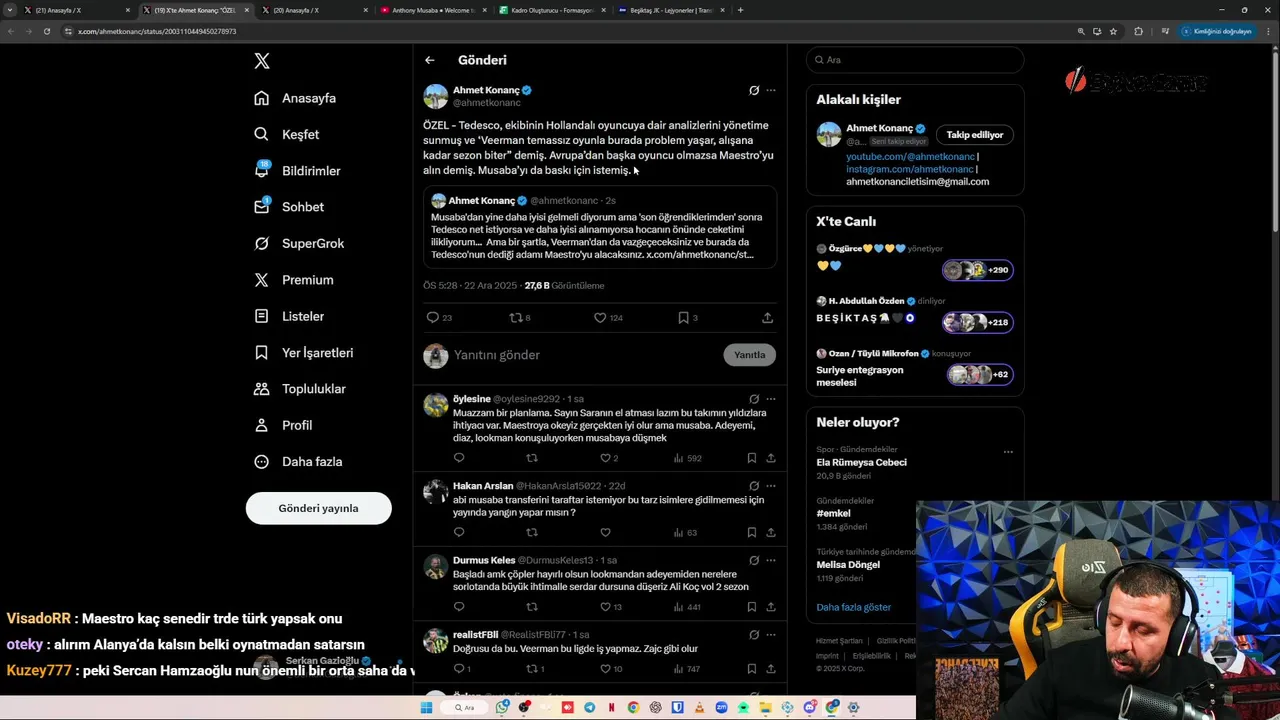1280x720 pixels.
Task: Open Anasayfa from the sidebar
Action: (295, 98)
